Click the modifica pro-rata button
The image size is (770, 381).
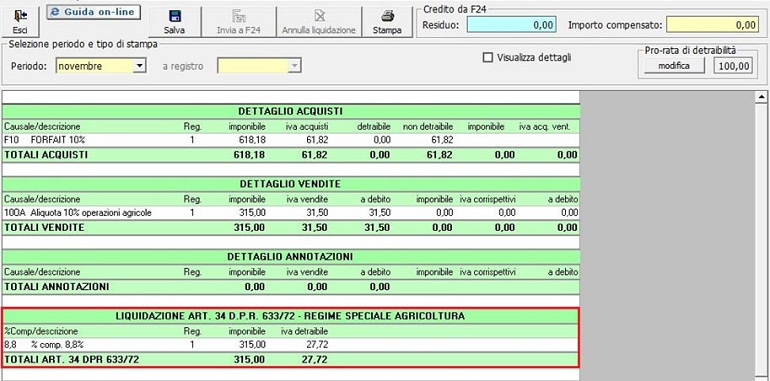click(674, 66)
